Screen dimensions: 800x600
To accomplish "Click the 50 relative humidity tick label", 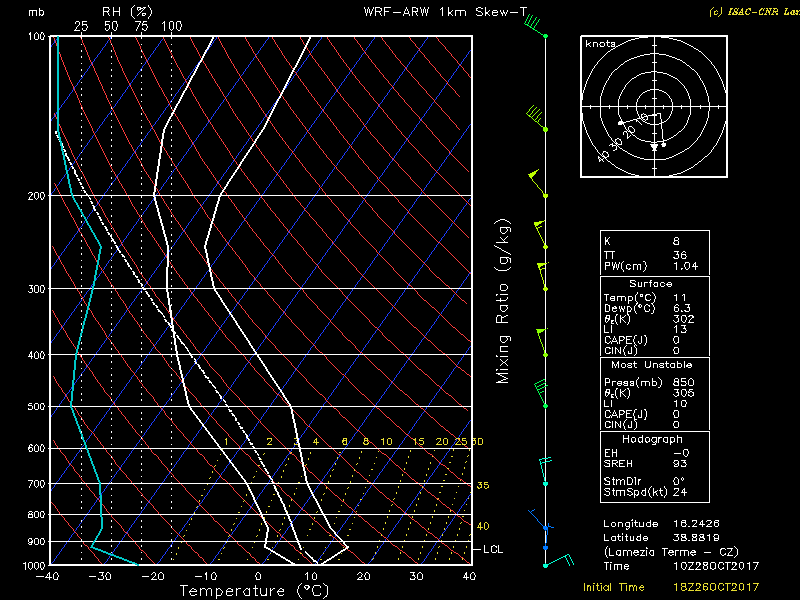I will coord(111,27).
